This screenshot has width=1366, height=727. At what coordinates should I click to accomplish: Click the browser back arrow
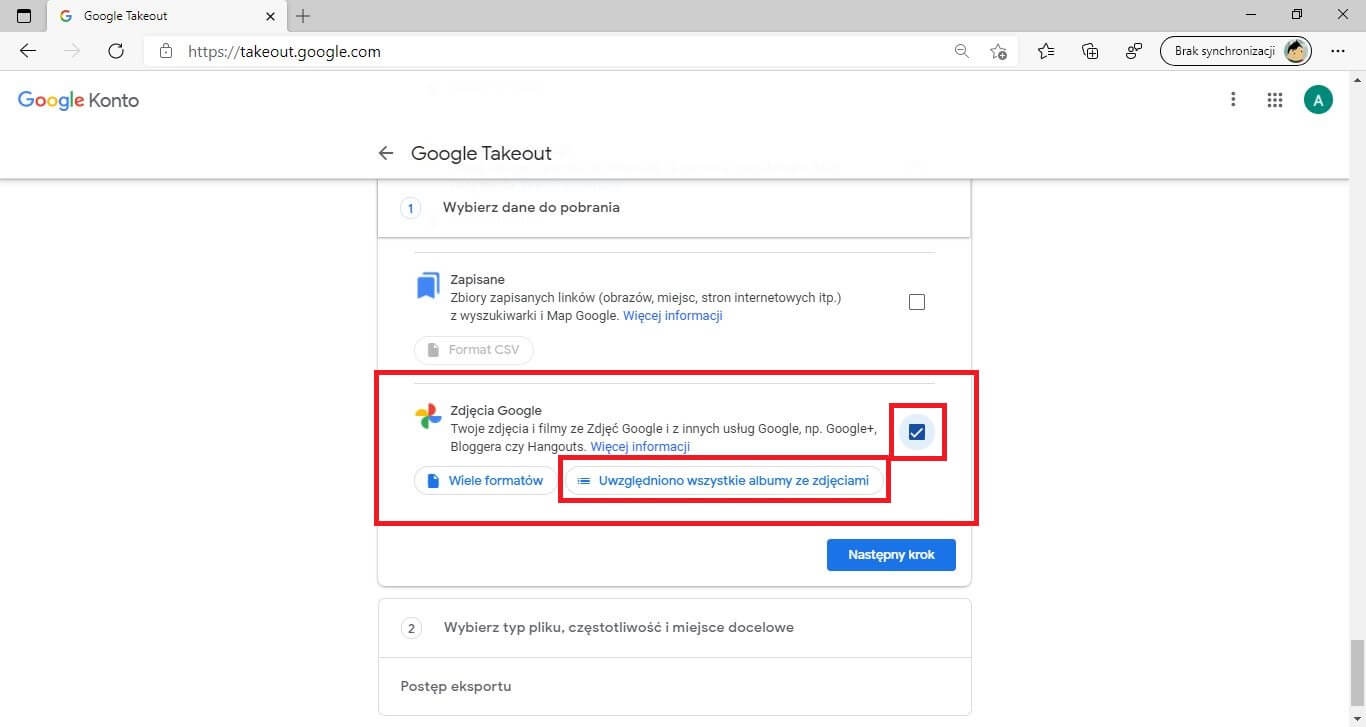28,51
